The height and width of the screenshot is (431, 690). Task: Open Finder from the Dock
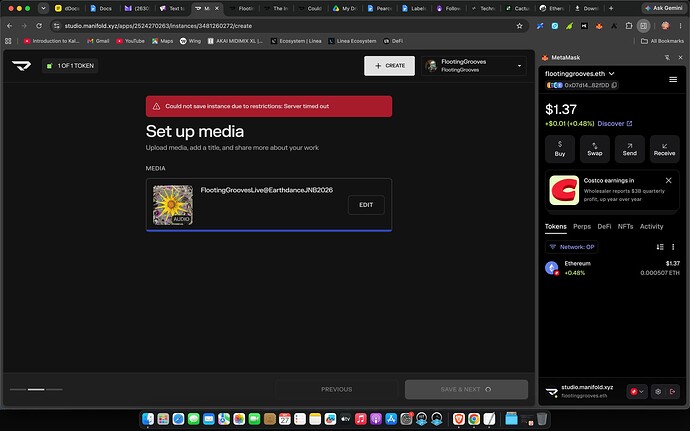click(148, 418)
